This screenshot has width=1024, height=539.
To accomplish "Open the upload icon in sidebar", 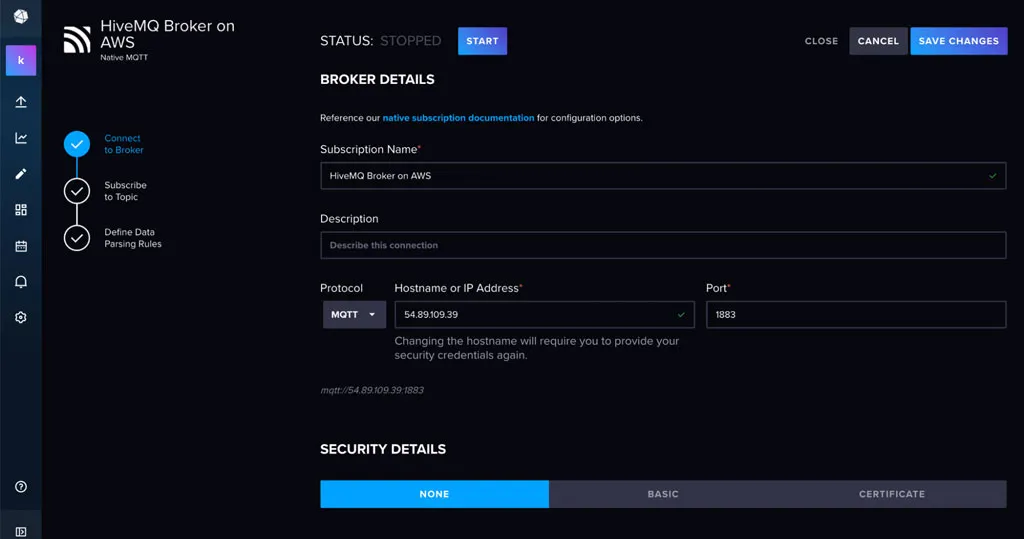I will [x=21, y=102].
